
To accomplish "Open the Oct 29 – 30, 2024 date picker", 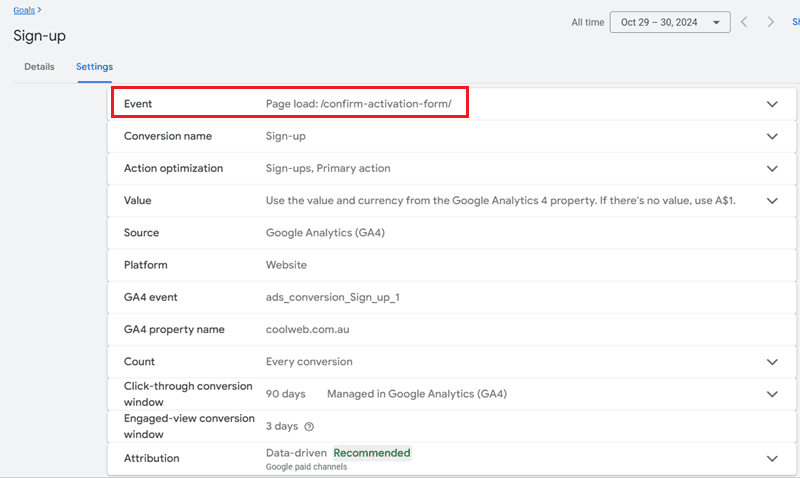I will coord(669,22).
